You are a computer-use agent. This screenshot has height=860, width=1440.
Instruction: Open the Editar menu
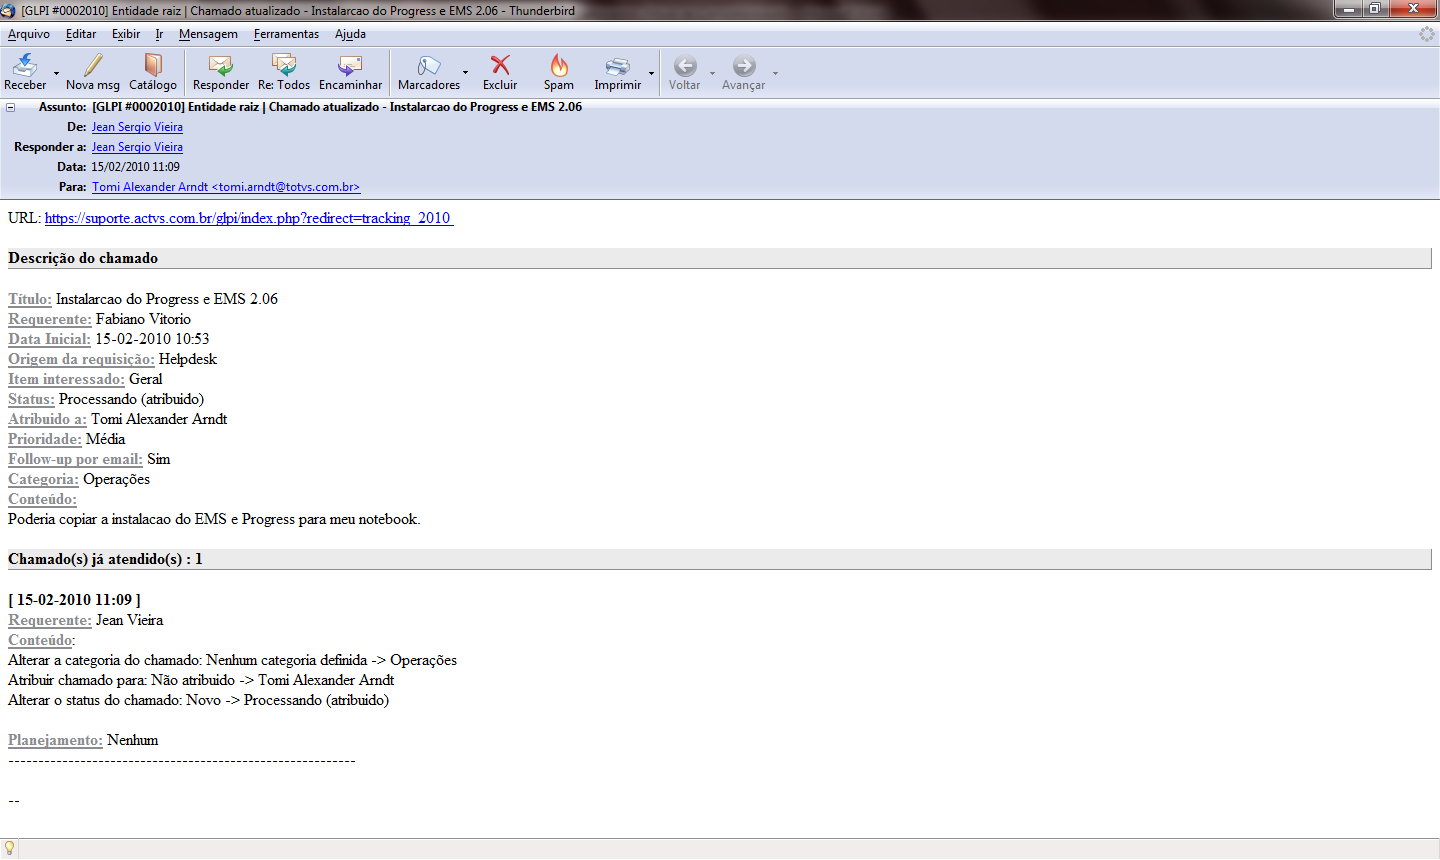[81, 34]
